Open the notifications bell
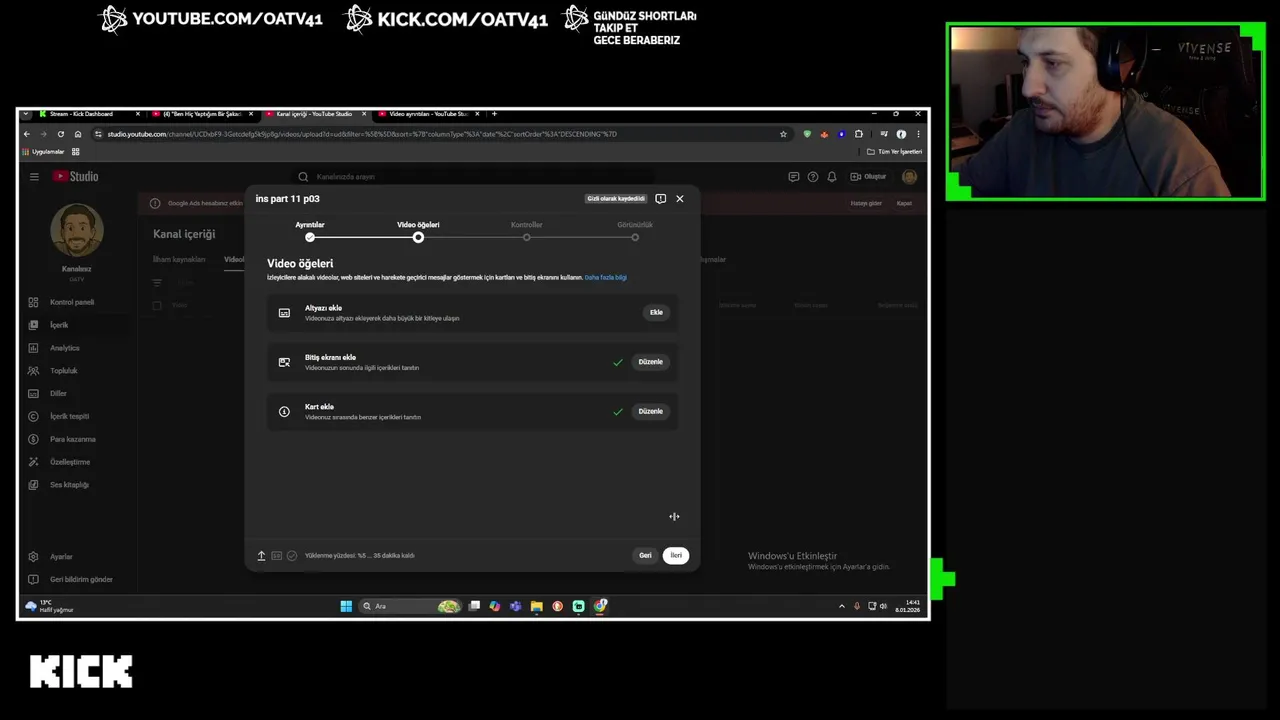 coord(832,177)
